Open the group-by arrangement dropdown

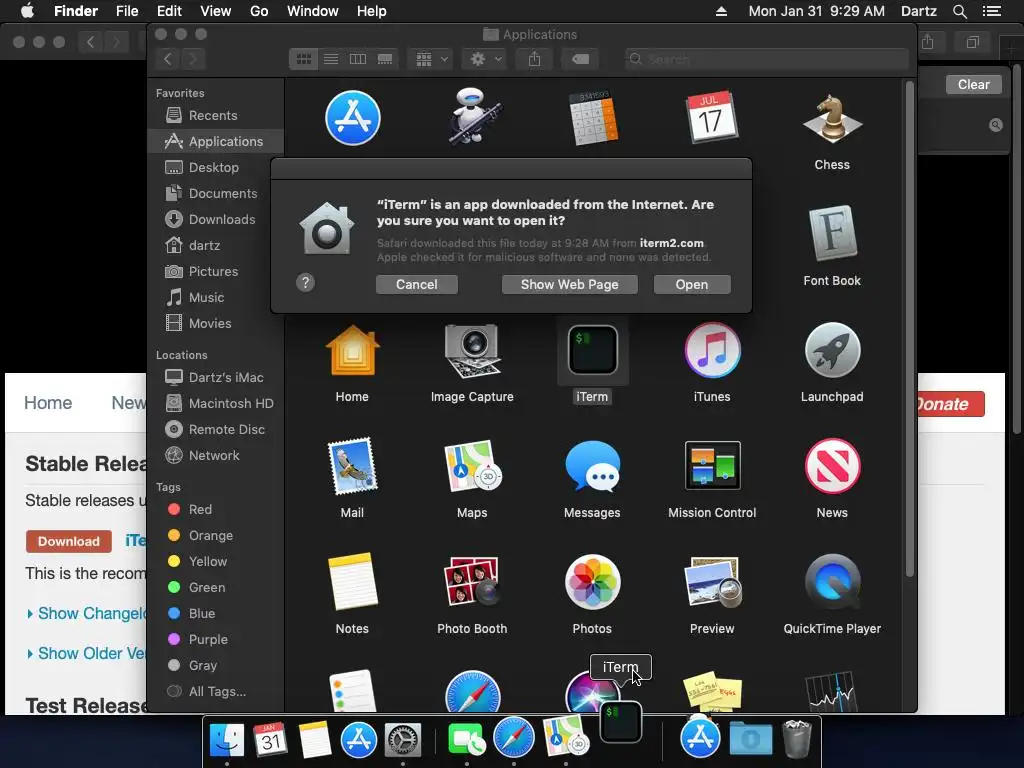pos(430,59)
